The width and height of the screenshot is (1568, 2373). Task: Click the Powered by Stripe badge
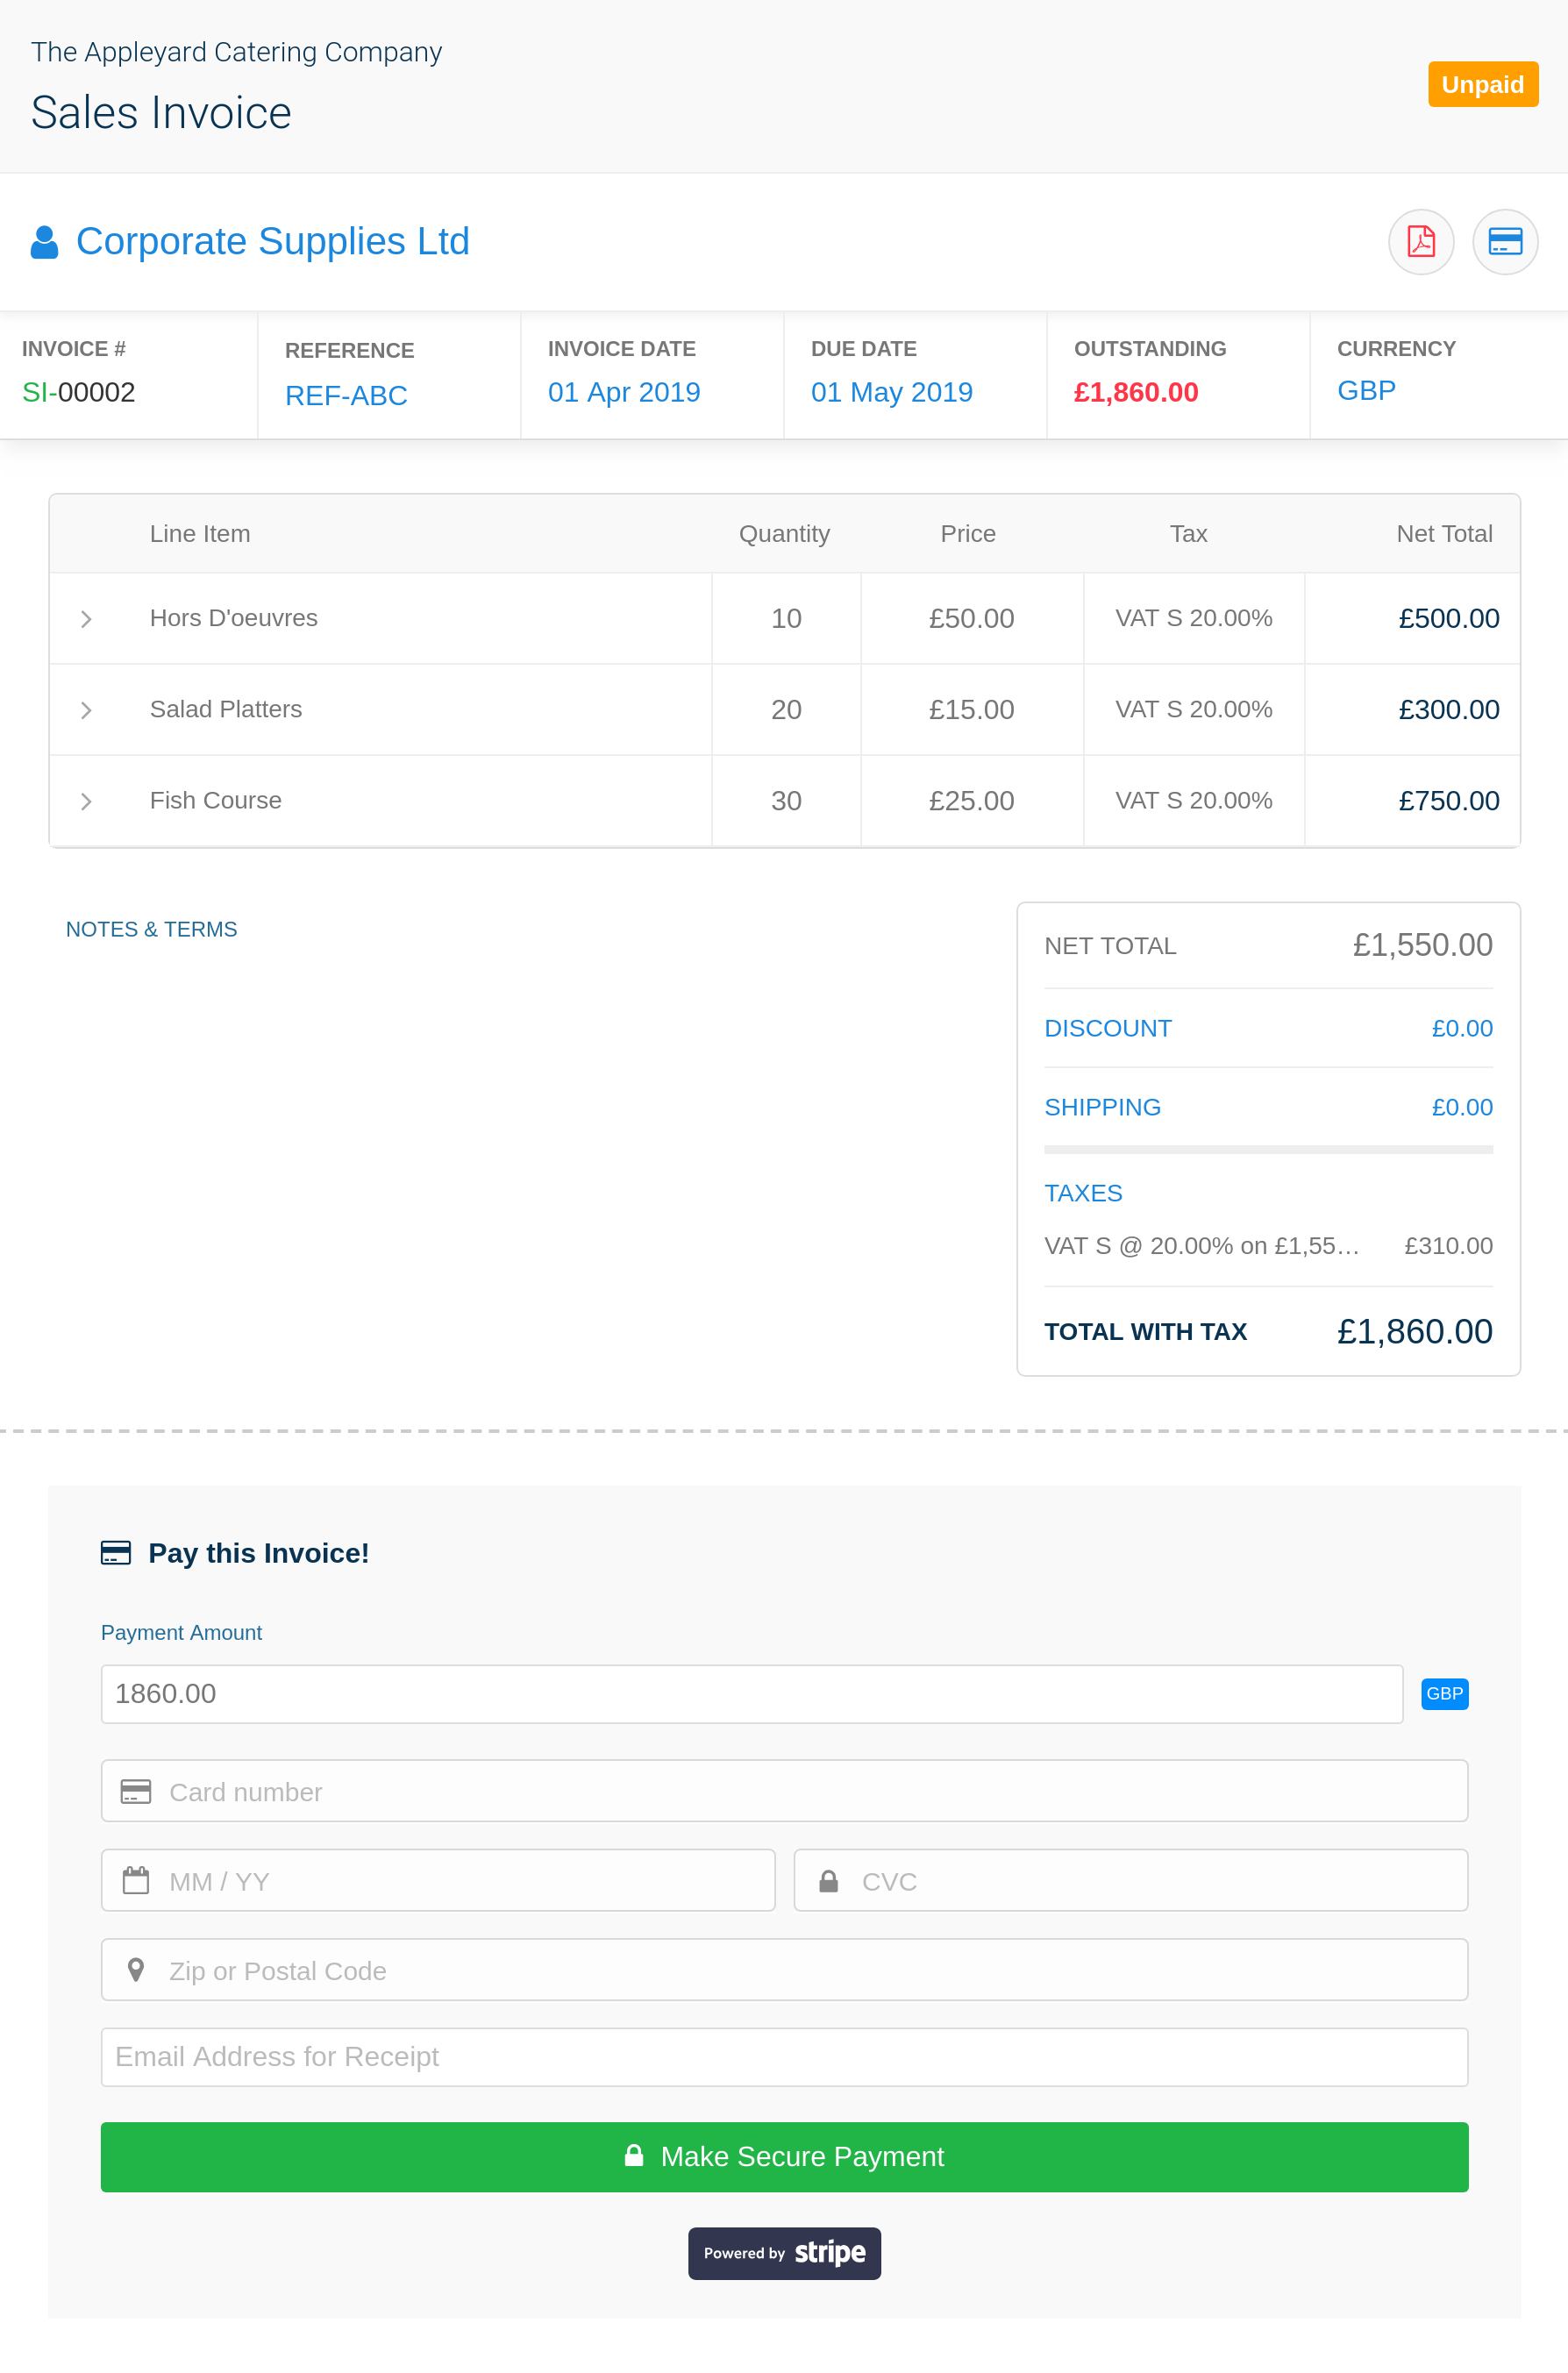(x=784, y=2253)
